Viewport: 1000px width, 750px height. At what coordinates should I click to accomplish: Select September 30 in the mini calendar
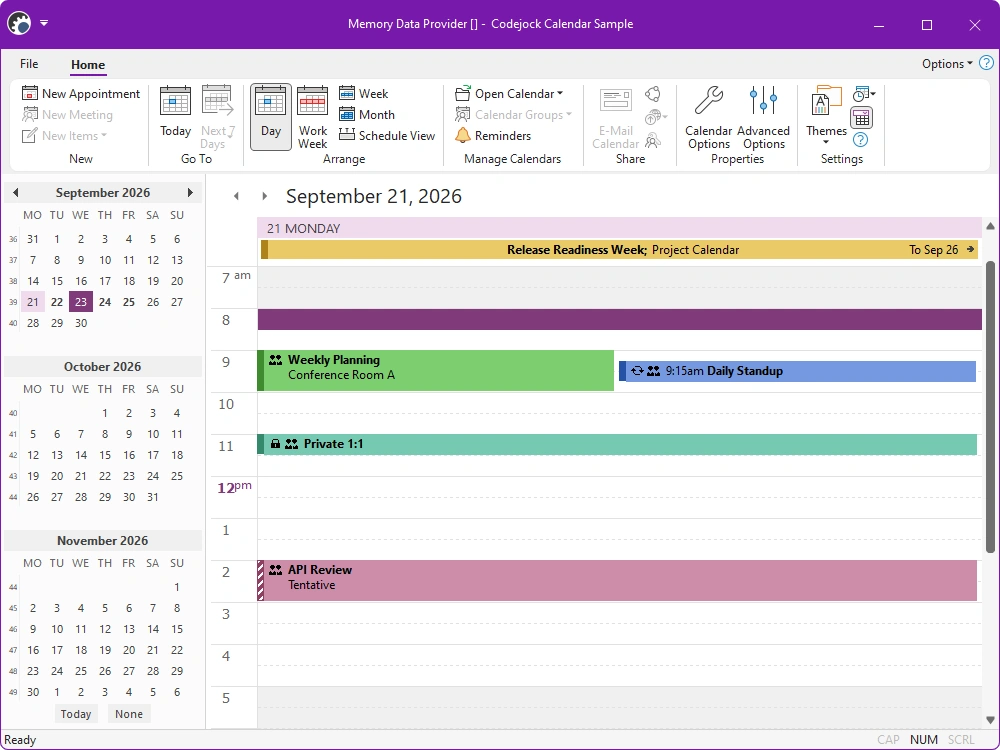pyautogui.click(x=81, y=323)
